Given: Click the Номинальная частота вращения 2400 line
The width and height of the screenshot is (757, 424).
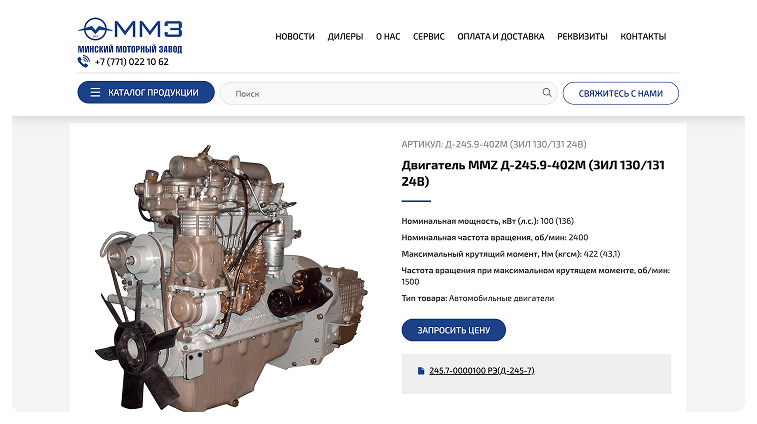Looking at the screenshot, I should (495, 238).
